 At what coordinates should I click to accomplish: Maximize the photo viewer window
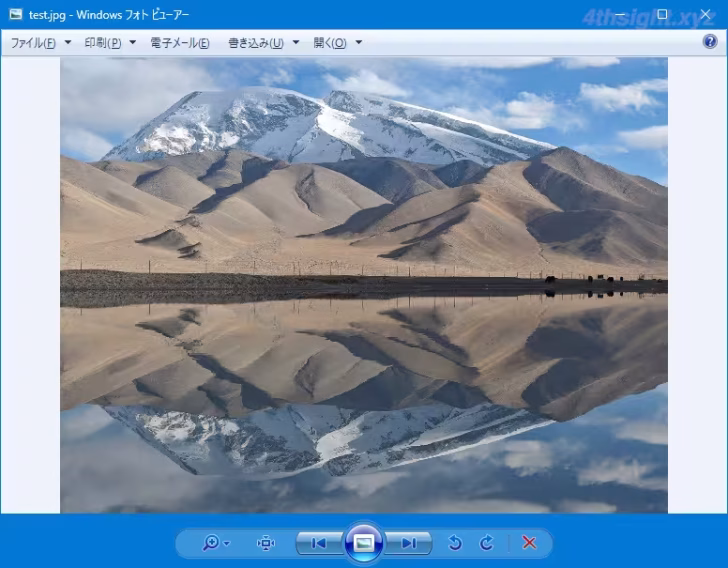[663, 14]
